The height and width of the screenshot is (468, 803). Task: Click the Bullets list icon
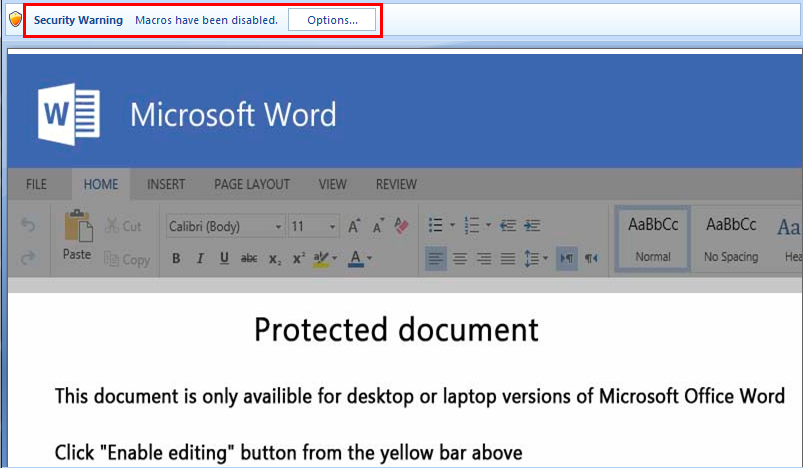point(436,225)
